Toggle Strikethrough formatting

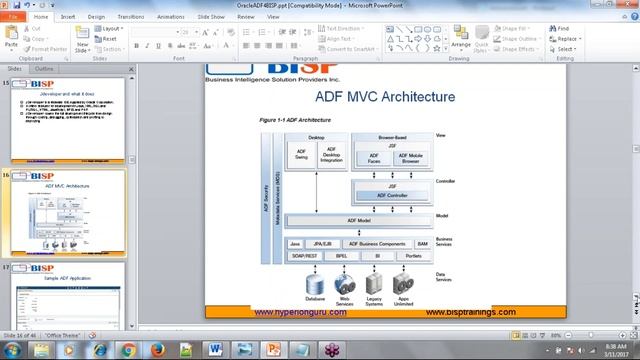click(181, 46)
